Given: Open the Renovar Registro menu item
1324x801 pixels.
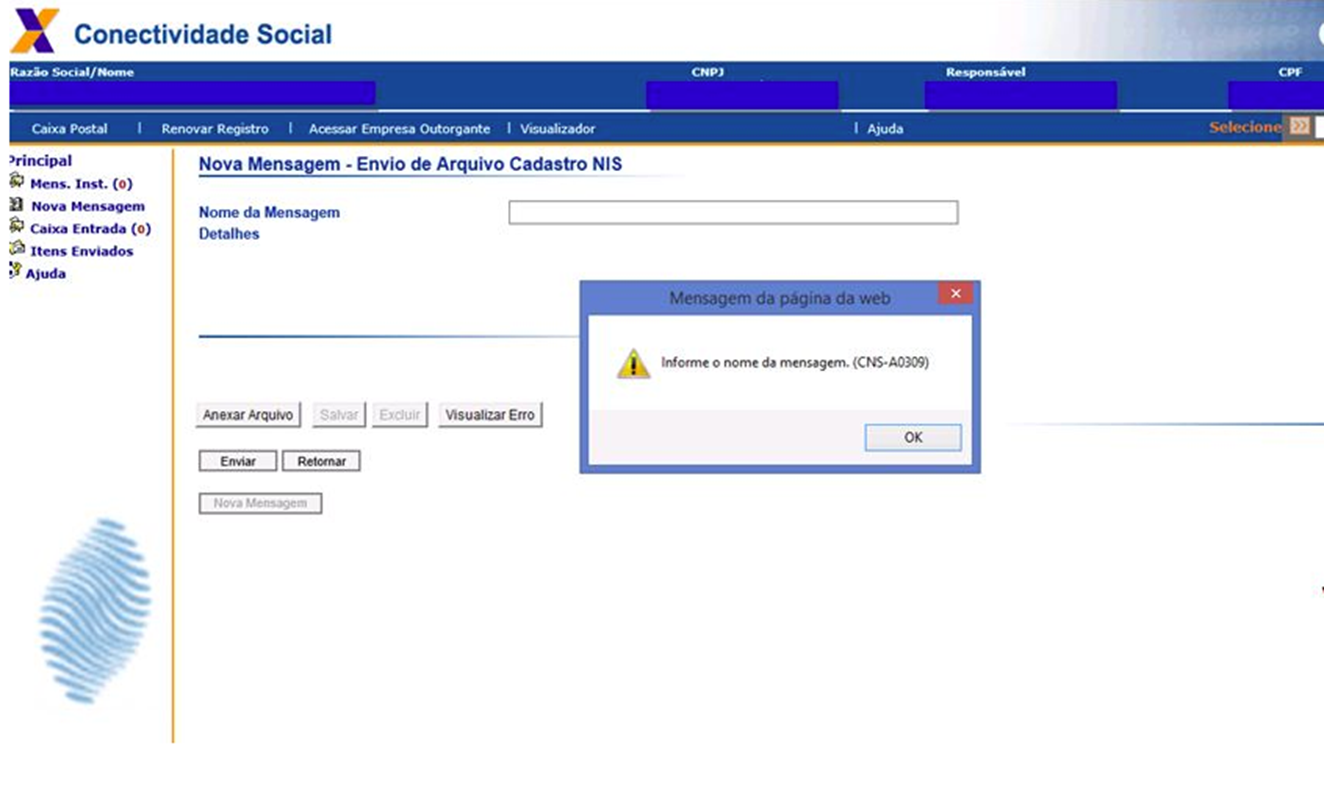Looking at the screenshot, I should point(215,129).
